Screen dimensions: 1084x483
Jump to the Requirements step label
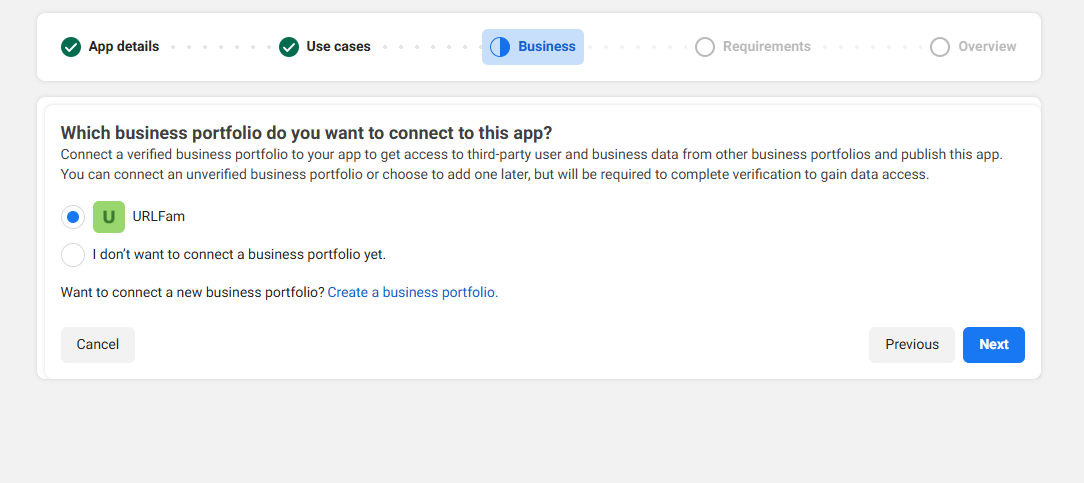pyautogui.click(x=767, y=47)
